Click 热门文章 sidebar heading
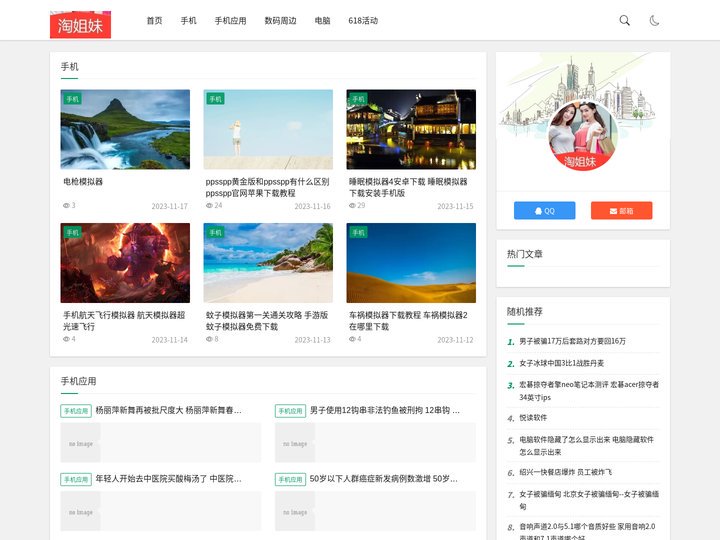 [x=524, y=254]
